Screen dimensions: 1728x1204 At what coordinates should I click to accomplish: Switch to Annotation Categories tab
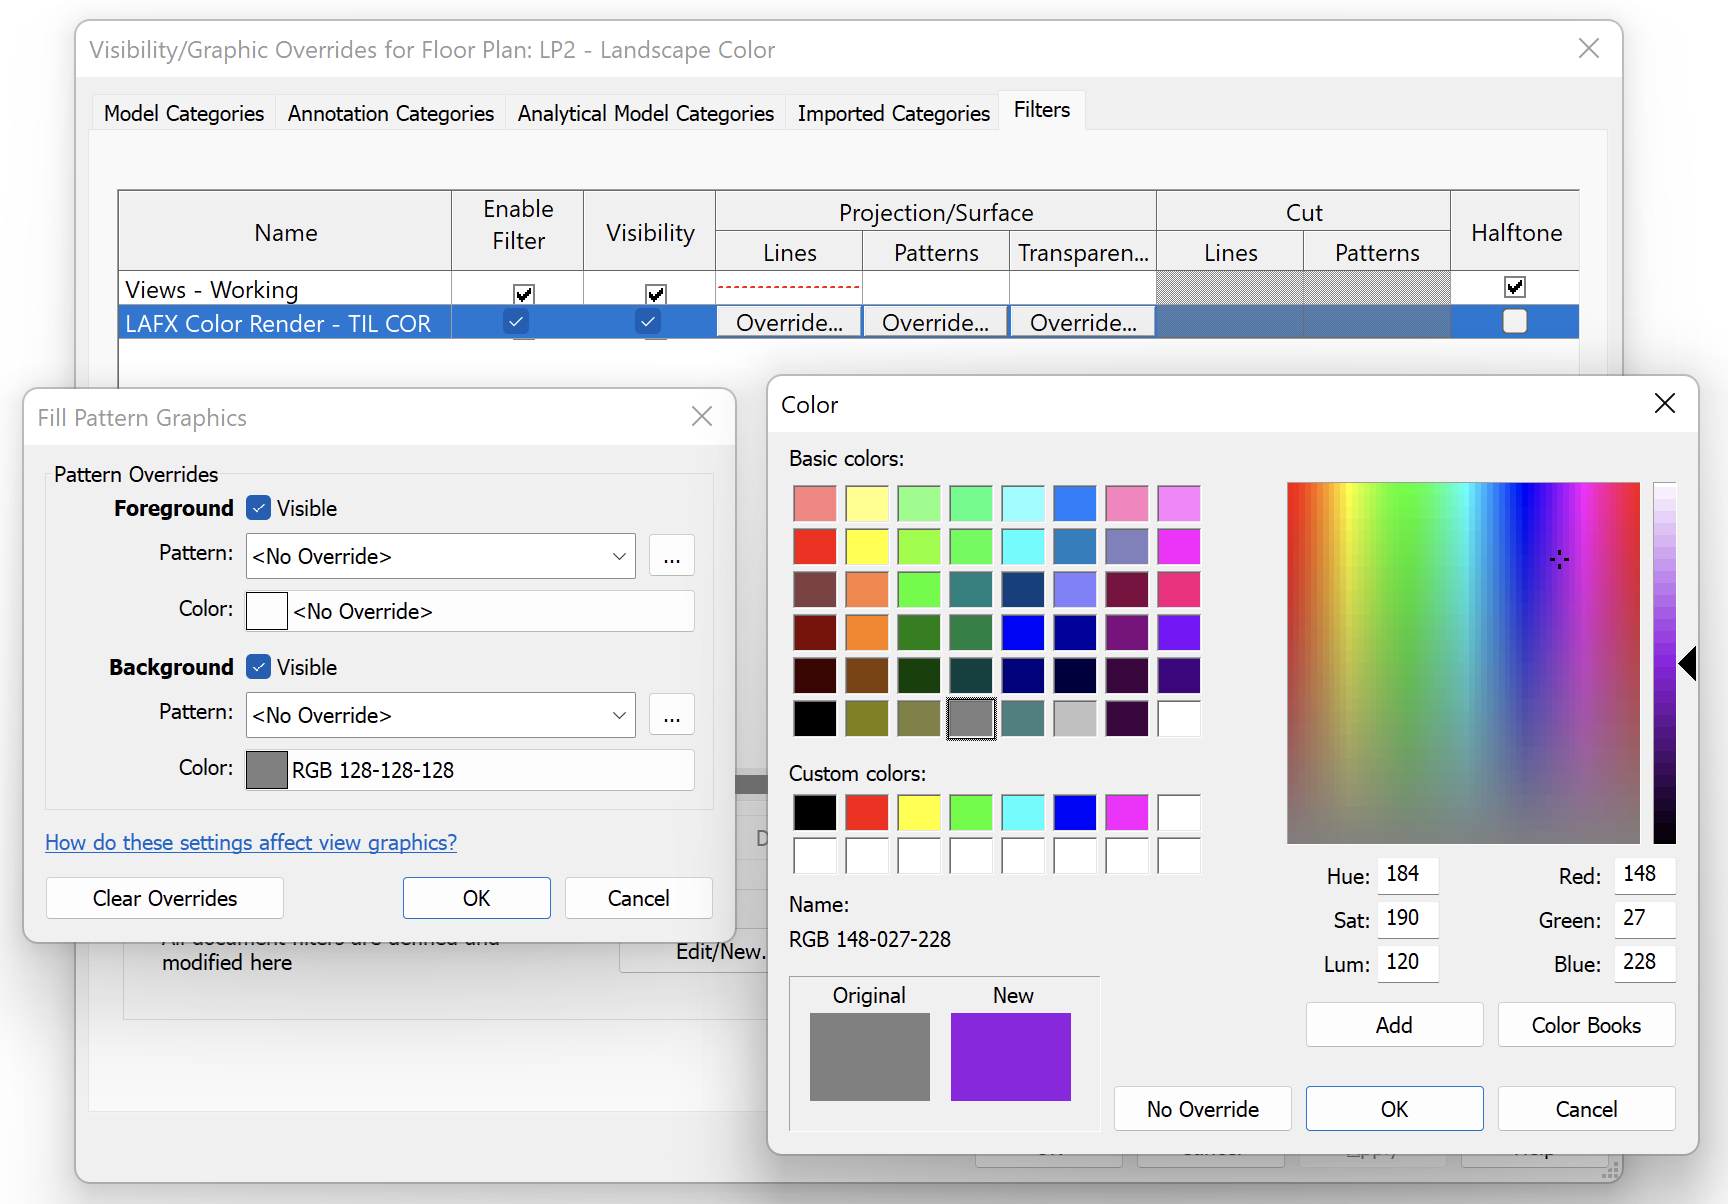pos(391,114)
